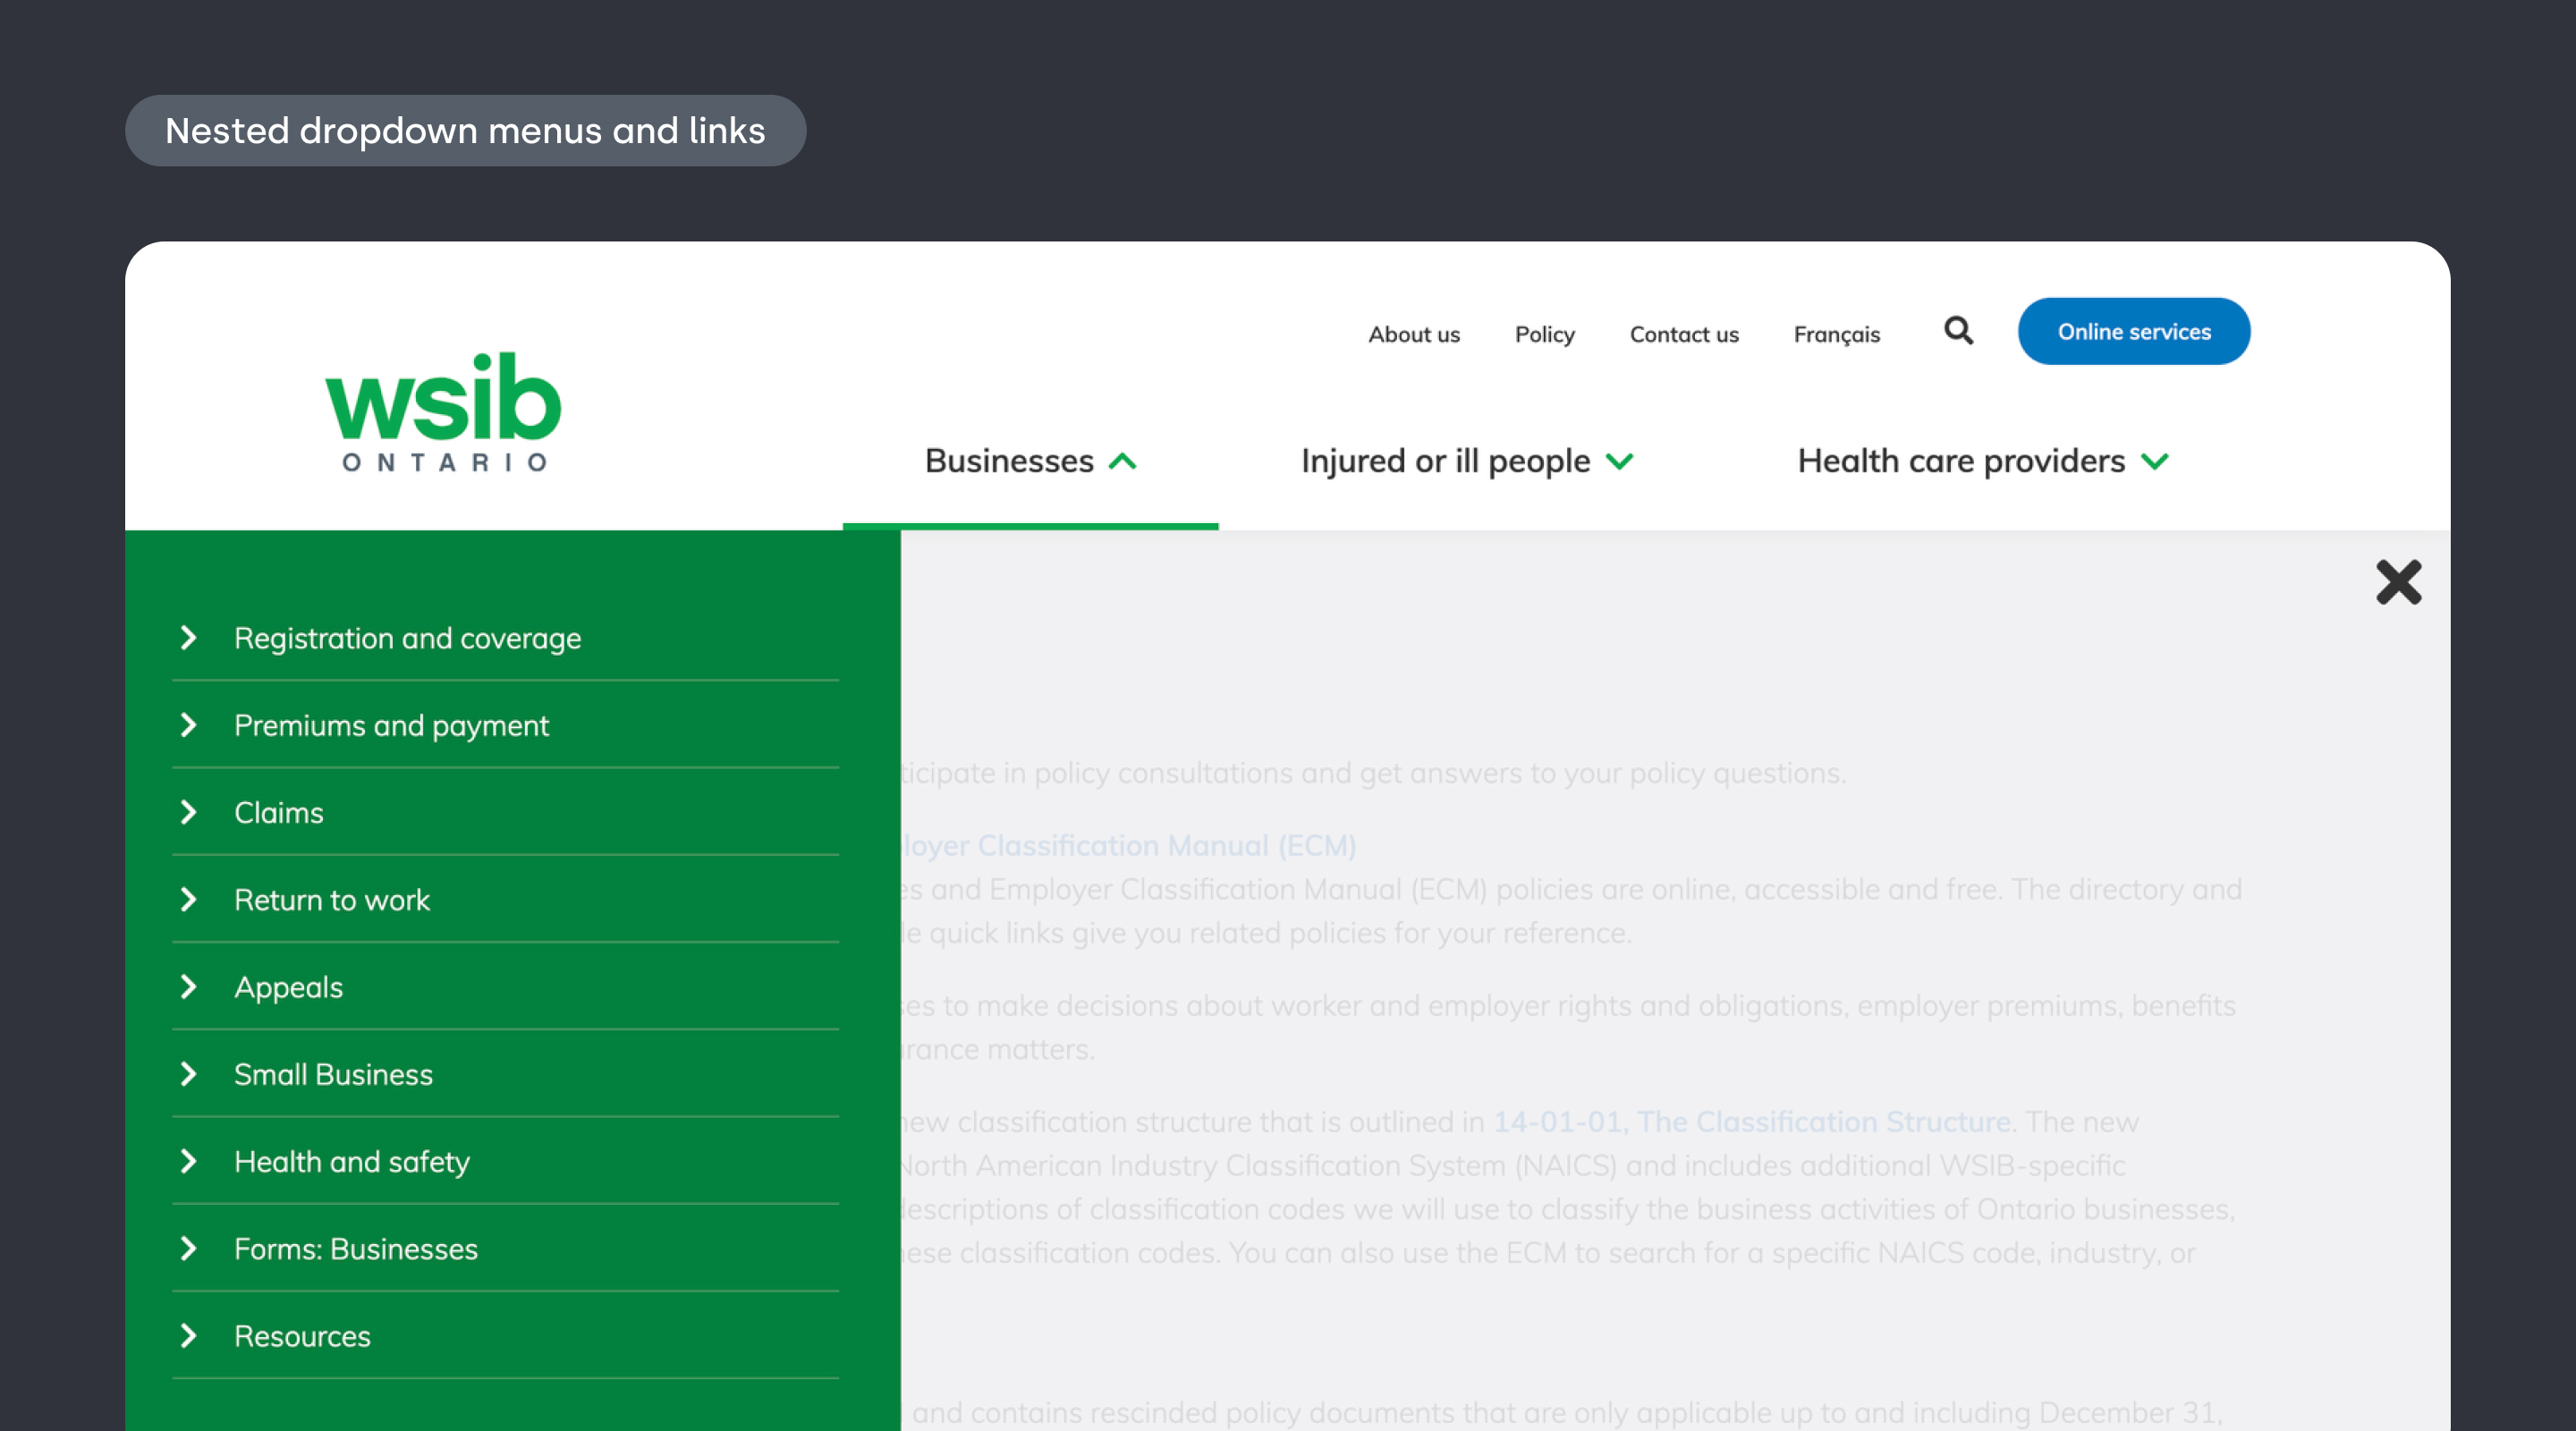Click the chevron beside Registration and coverage

pos(189,637)
